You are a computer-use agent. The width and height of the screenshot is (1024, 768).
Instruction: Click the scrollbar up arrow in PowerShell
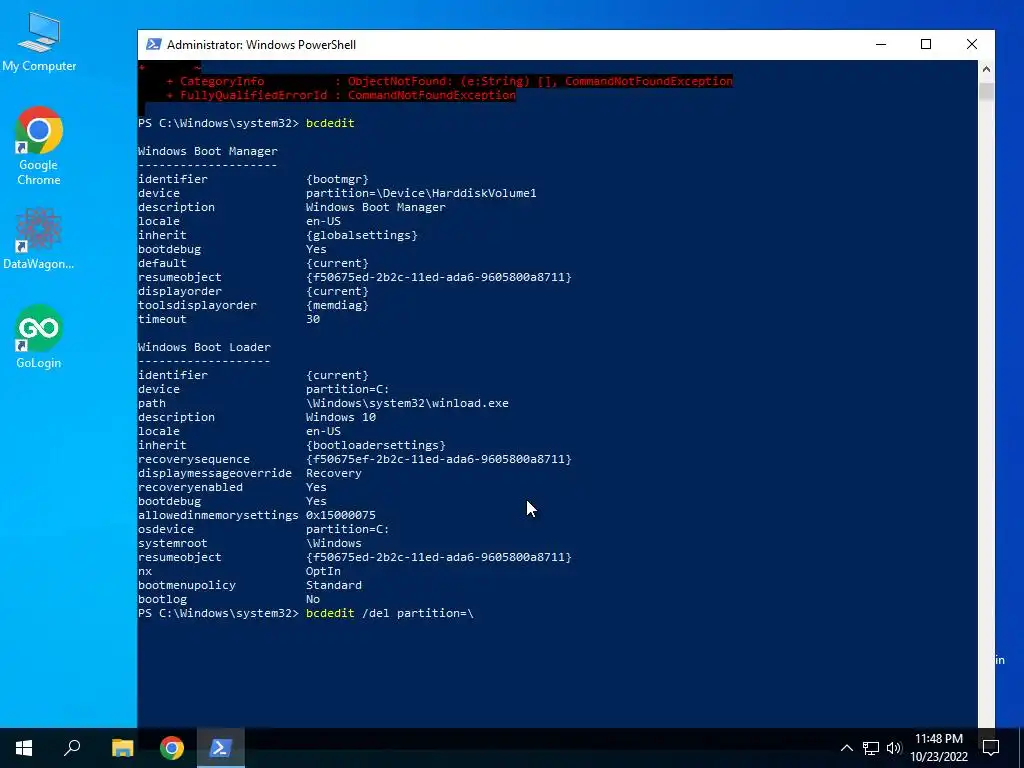[986, 69]
